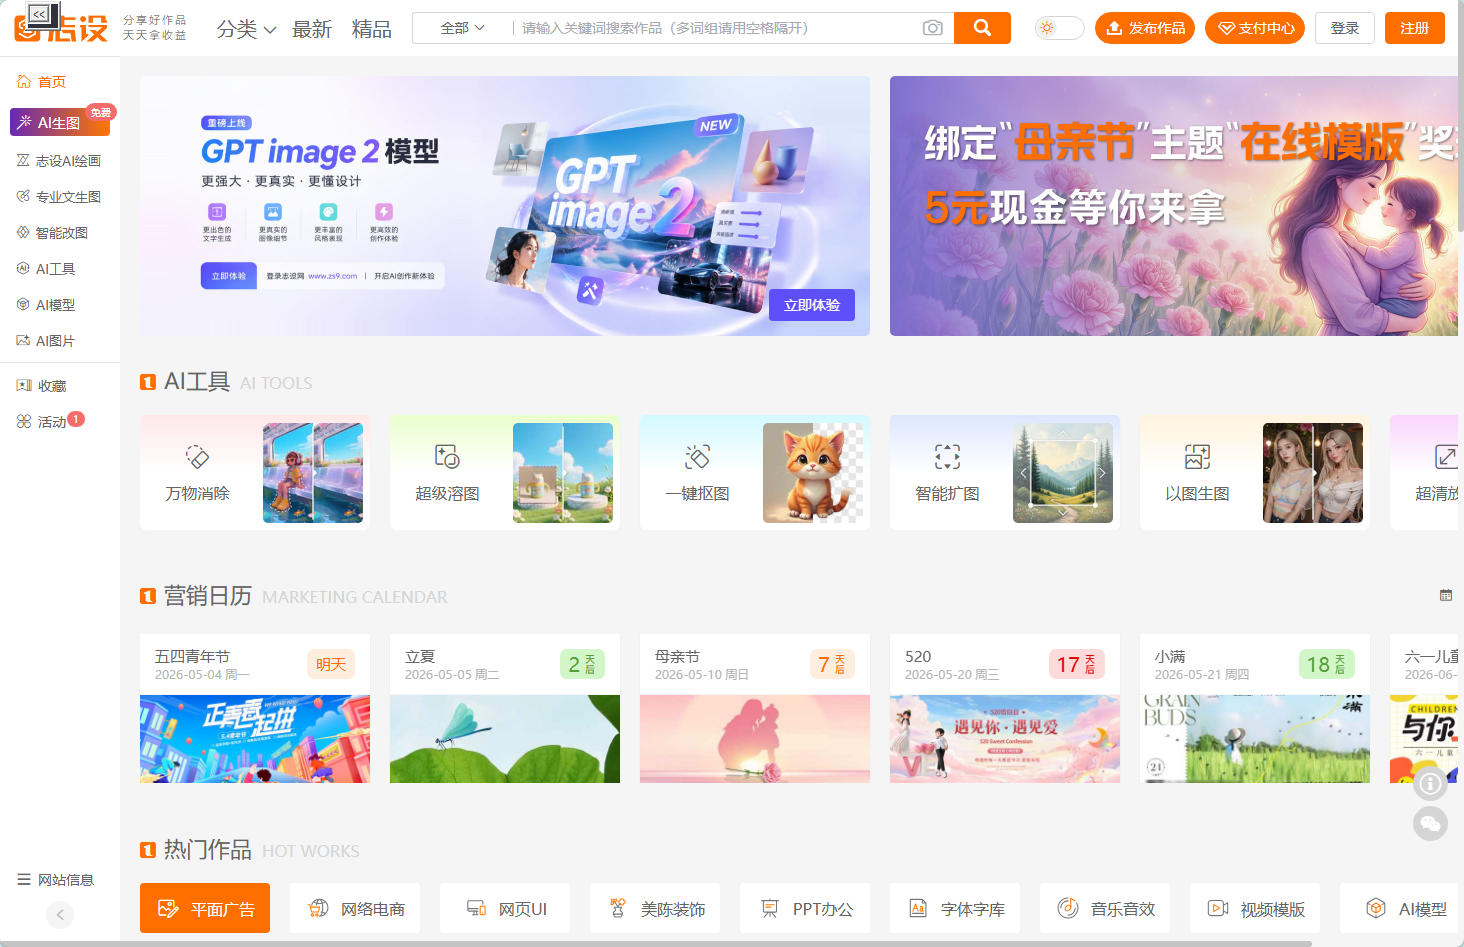Click the 注册 register button
1464x947 pixels.
(x=1415, y=28)
